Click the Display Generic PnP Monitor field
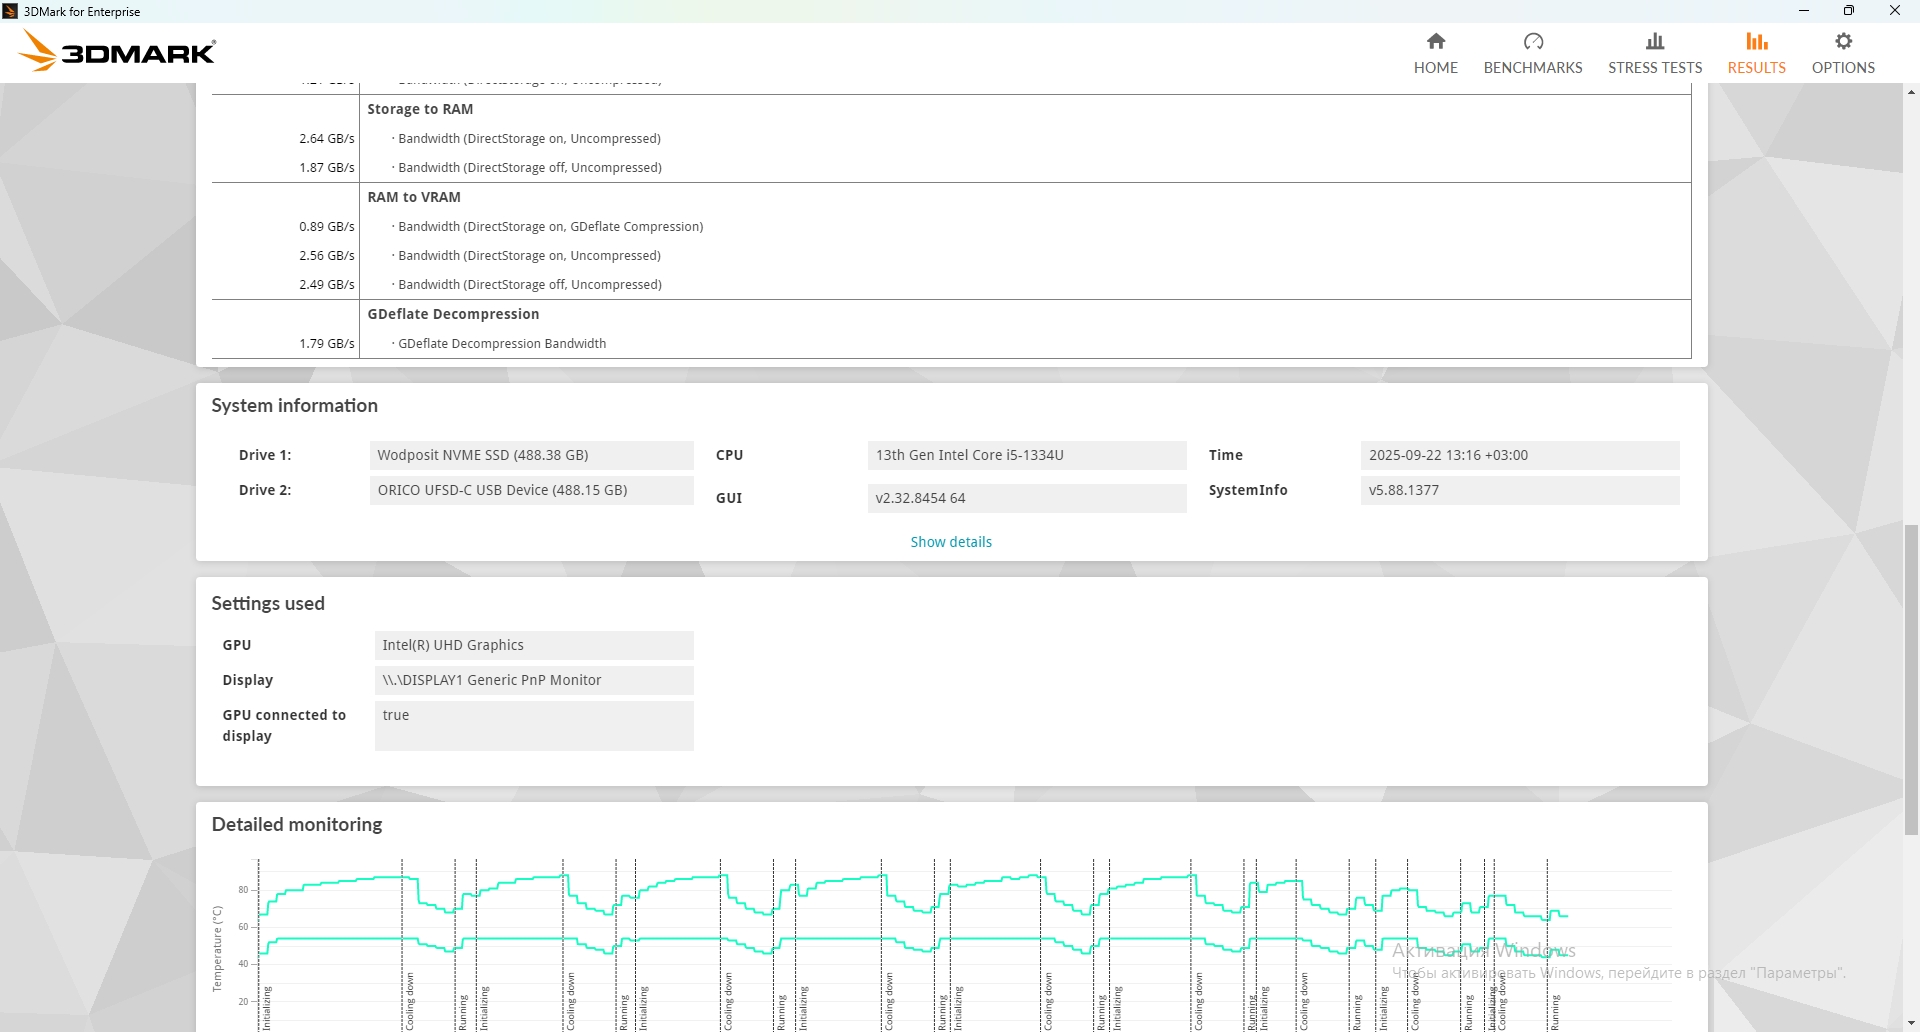The image size is (1920, 1032). coord(533,680)
